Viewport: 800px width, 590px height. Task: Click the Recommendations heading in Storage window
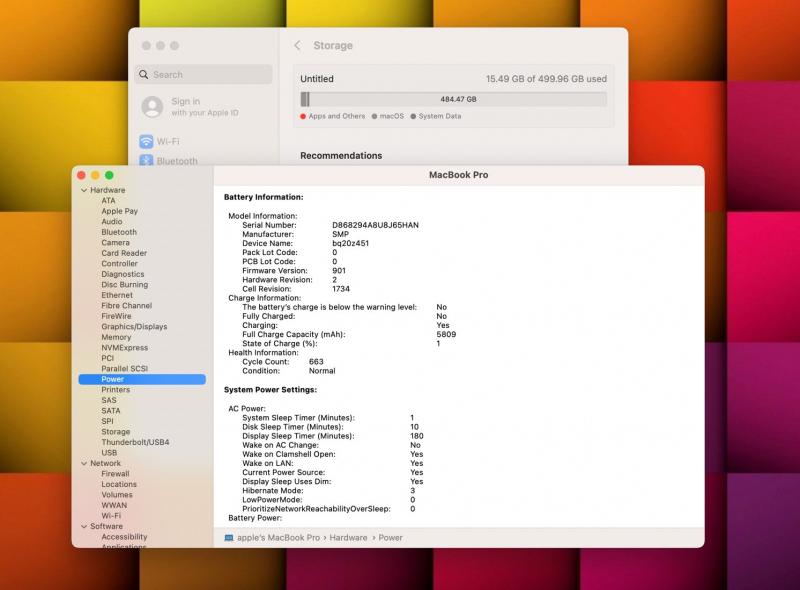[341, 156]
